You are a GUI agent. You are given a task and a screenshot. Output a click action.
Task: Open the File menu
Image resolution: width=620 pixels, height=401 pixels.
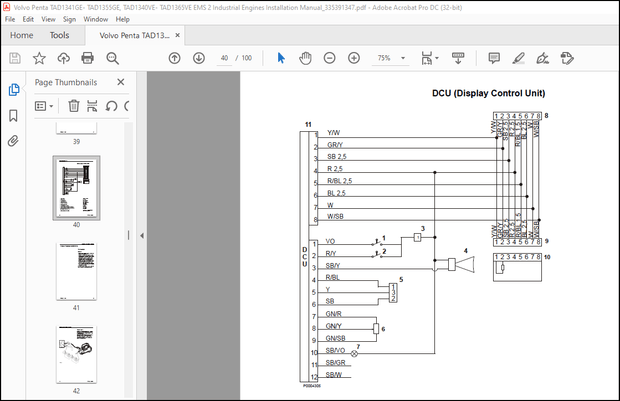click(10, 19)
